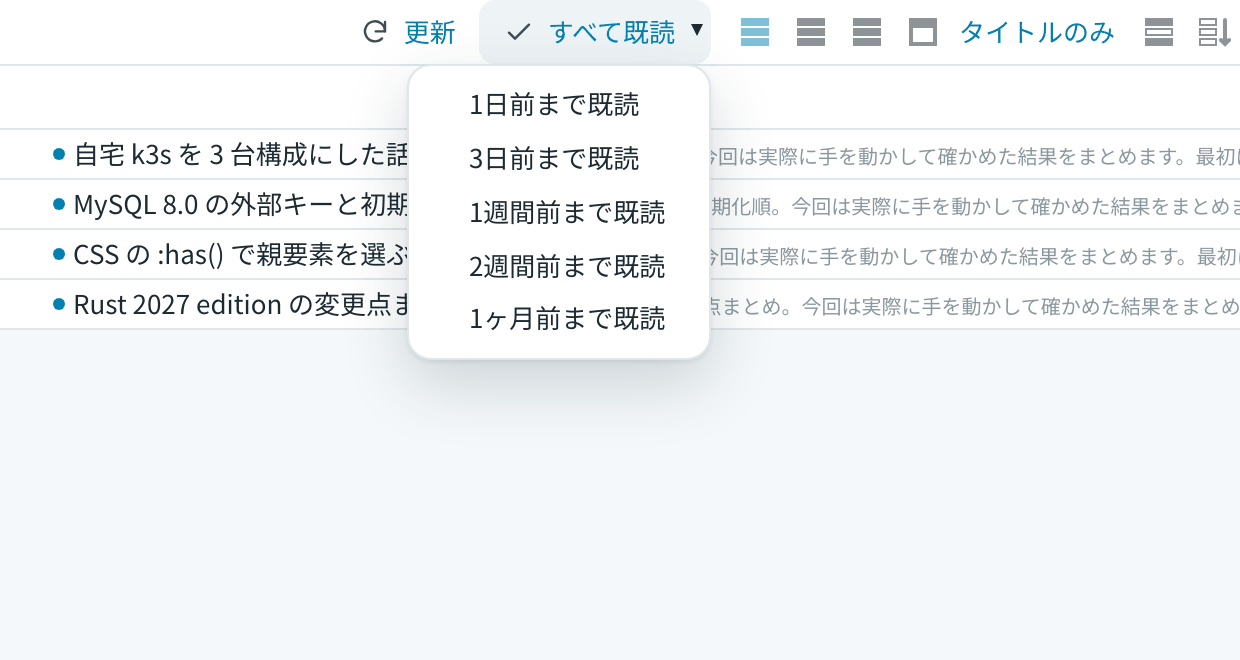Click the expanded rows layout icon
Image resolution: width=1240 pixels, height=660 pixels.
(1159, 32)
